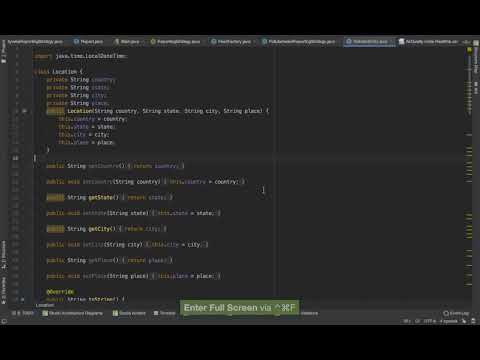Screen dimensions: 480x360
Task: Switch to the Main.java editor tab
Action: point(127,42)
